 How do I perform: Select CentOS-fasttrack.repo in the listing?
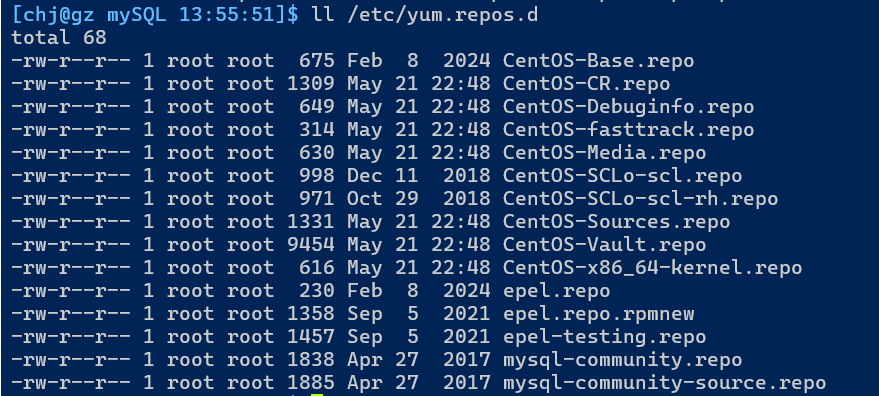628,130
